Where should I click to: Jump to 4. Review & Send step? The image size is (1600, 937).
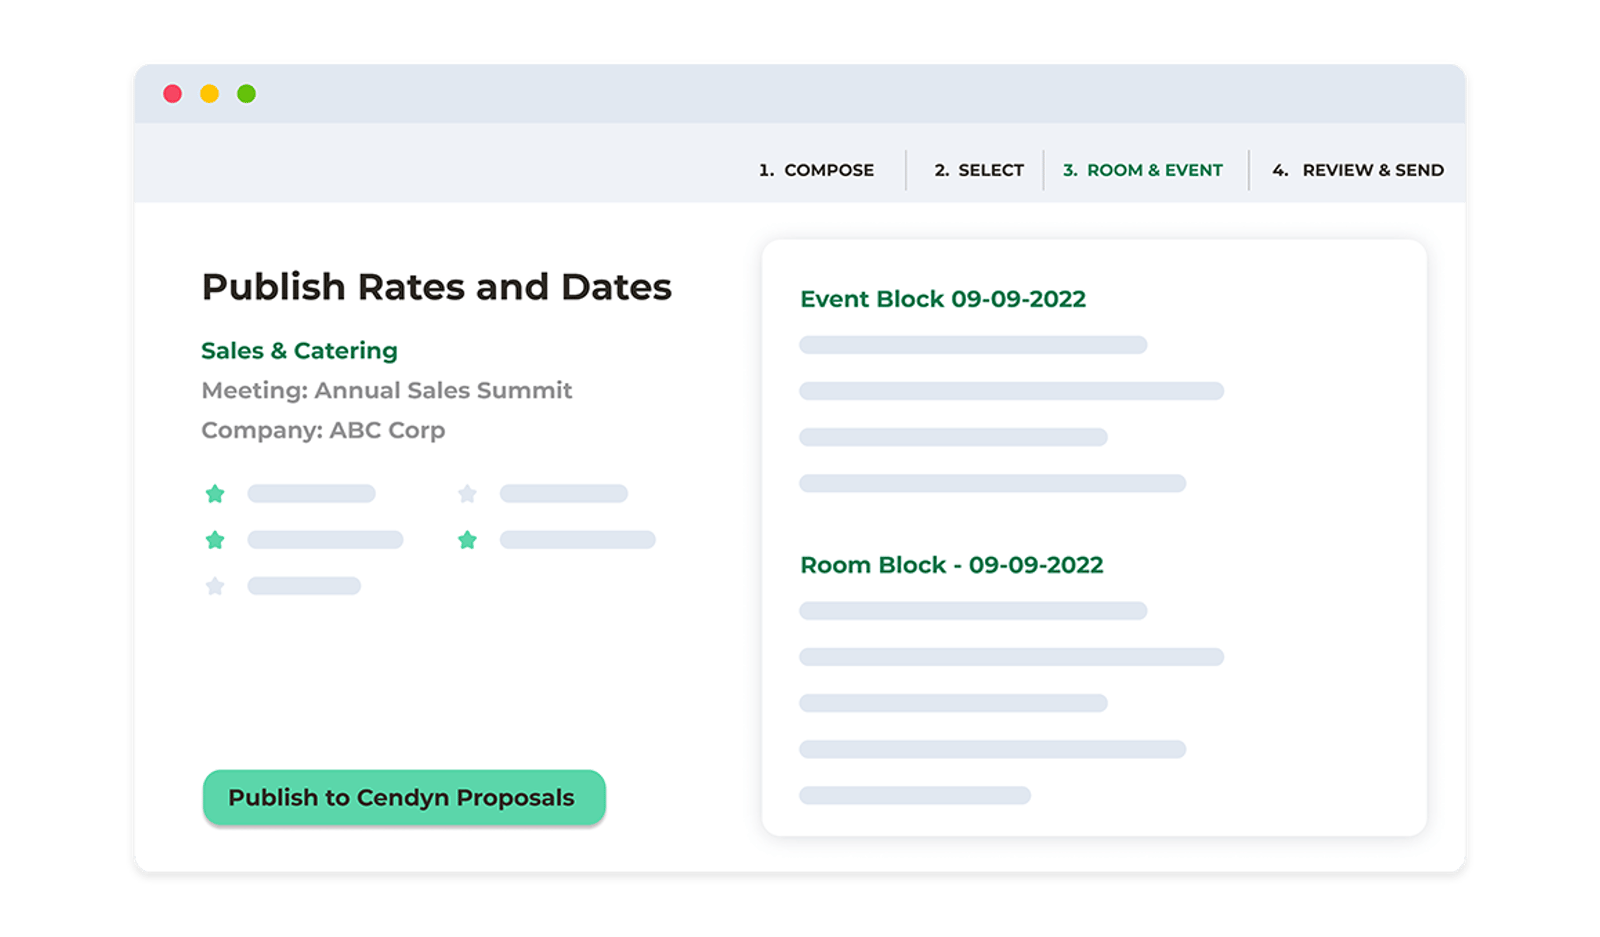[1358, 170]
